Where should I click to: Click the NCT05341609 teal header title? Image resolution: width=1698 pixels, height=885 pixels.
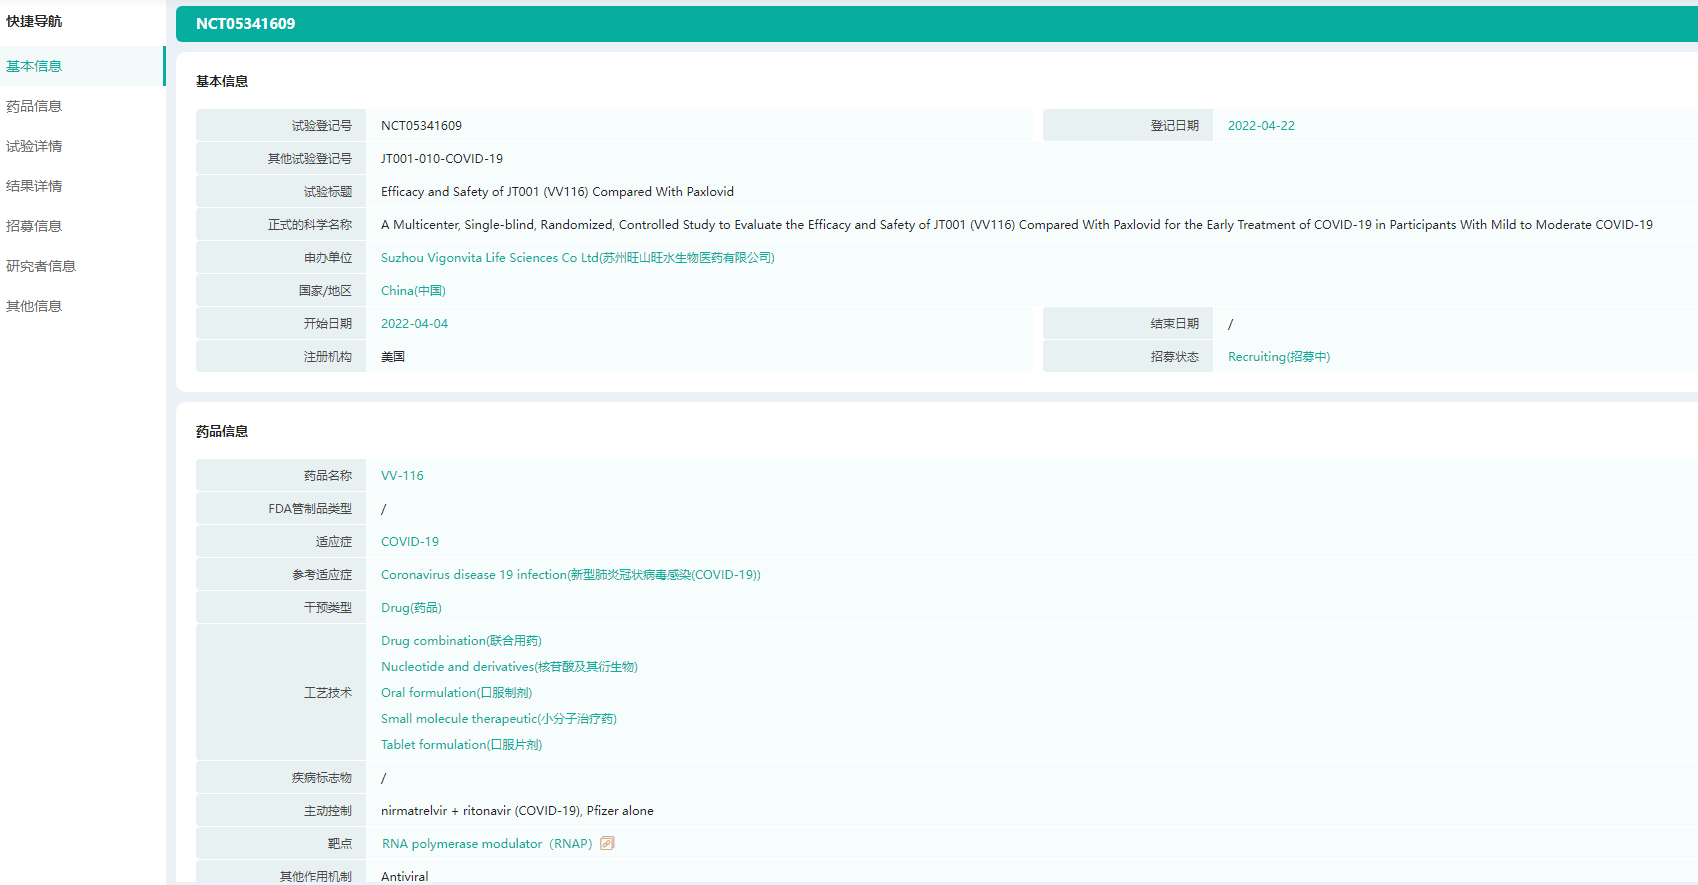(x=246, y=24)
